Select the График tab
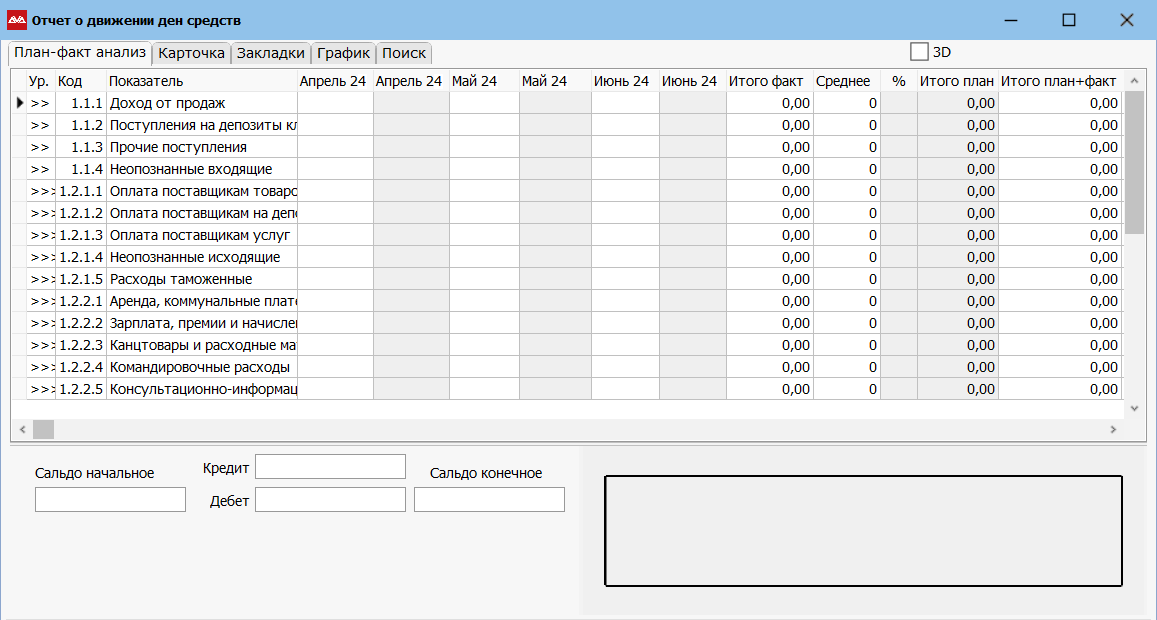1157x620 pixels. click(x=344, y=53)
